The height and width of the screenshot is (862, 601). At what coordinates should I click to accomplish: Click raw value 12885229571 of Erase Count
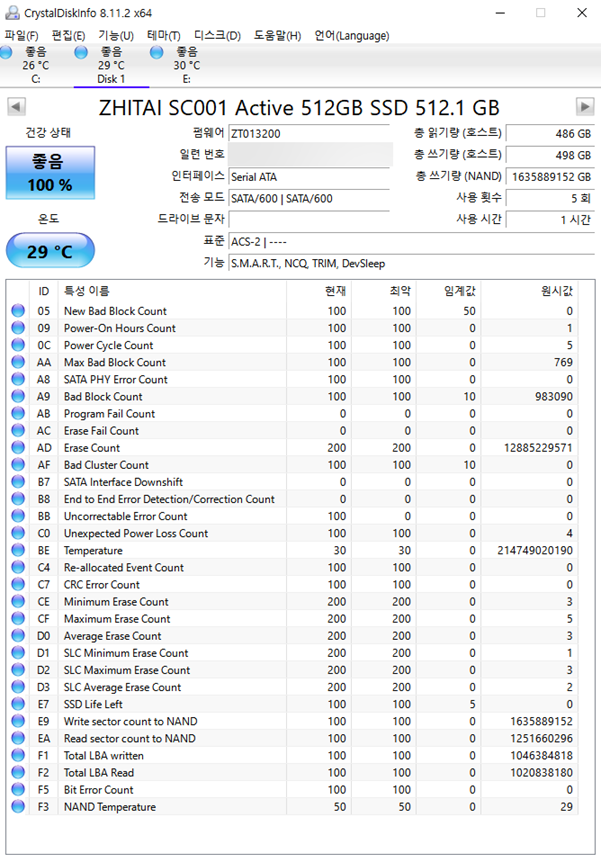click(x=538, y=447)
